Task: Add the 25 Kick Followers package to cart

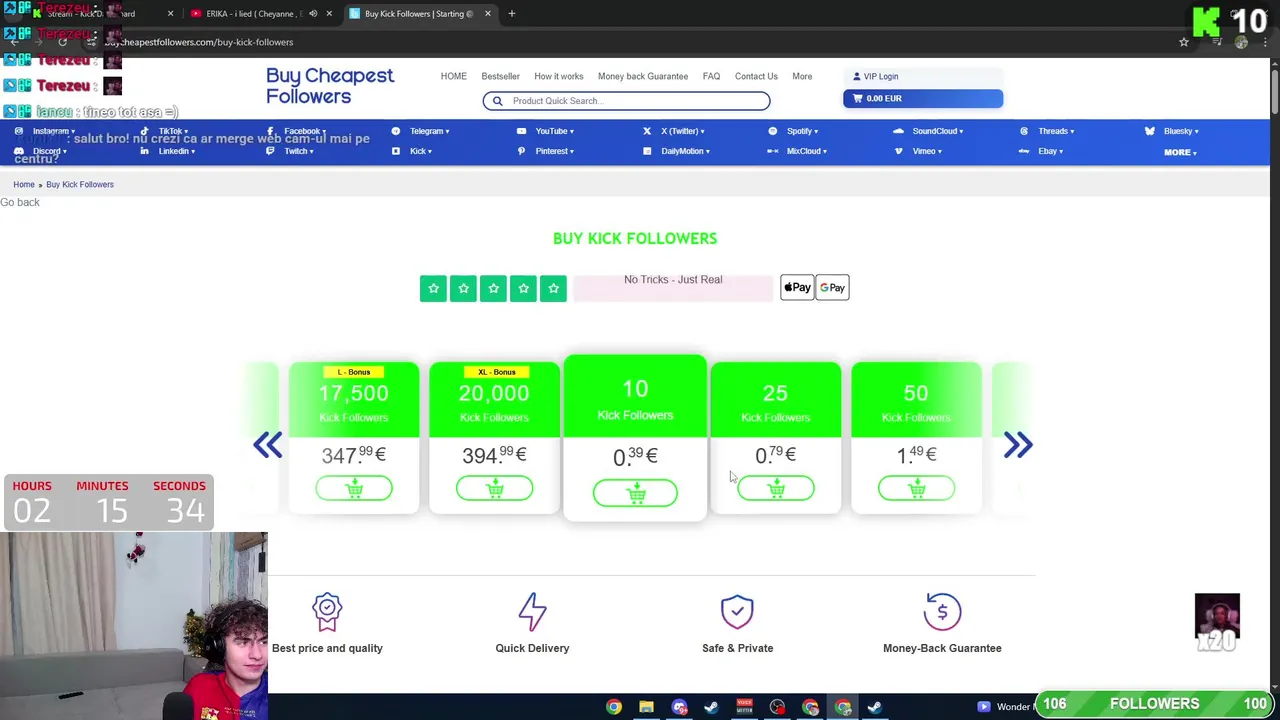Action: [775, 488]
